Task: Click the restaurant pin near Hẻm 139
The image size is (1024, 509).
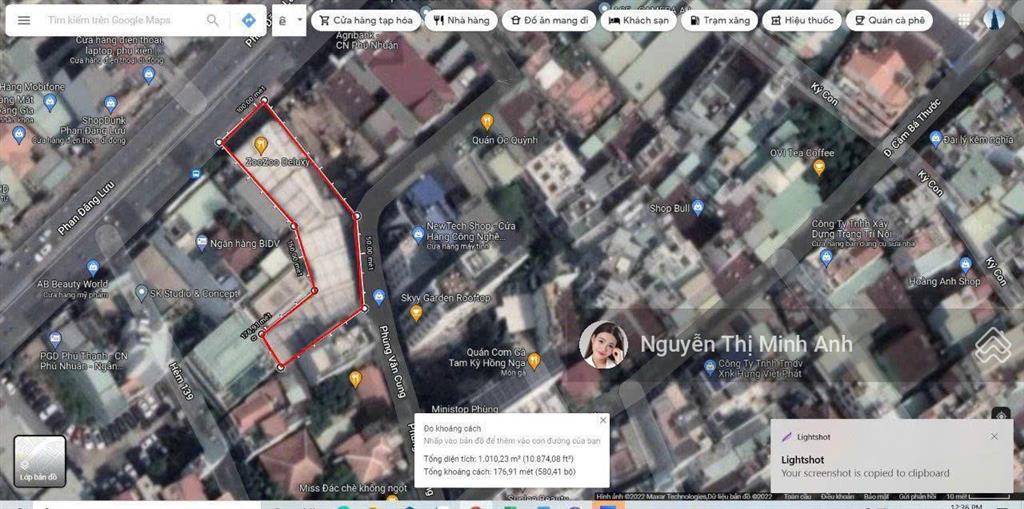Action: pos(355,378)
